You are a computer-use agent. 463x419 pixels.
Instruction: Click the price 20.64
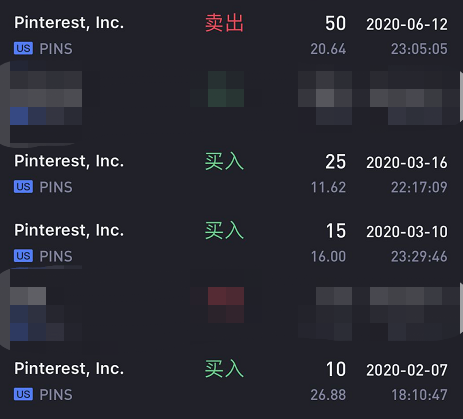click(x=328, y=49)
